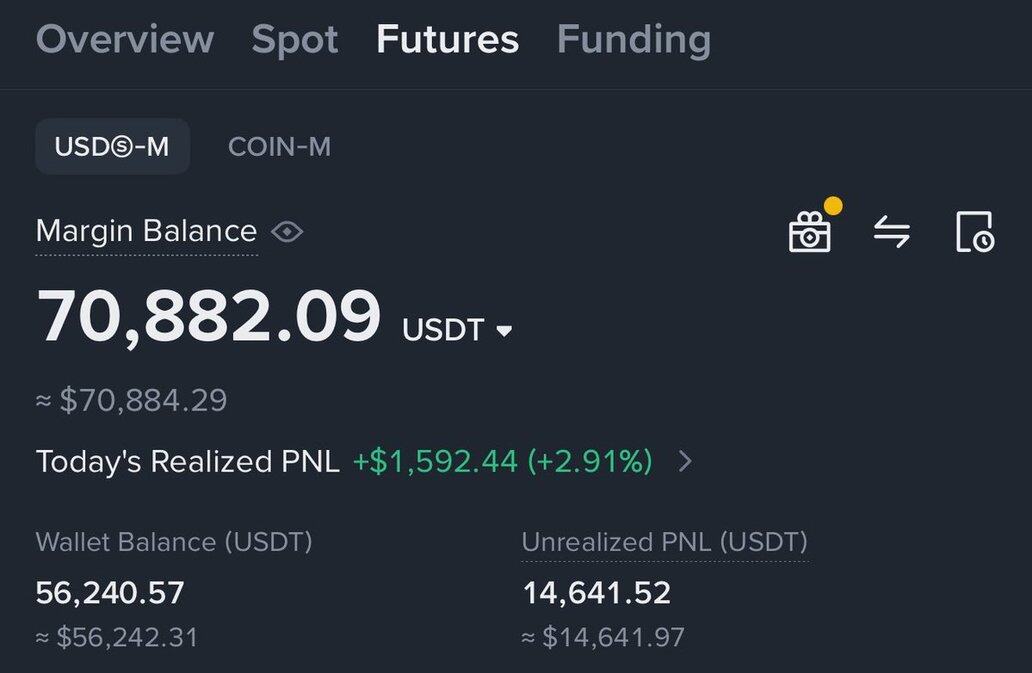Tap the yellow notification dot on gift
1032x673 pixels.
pyautogui.click(x=833, y=206)
